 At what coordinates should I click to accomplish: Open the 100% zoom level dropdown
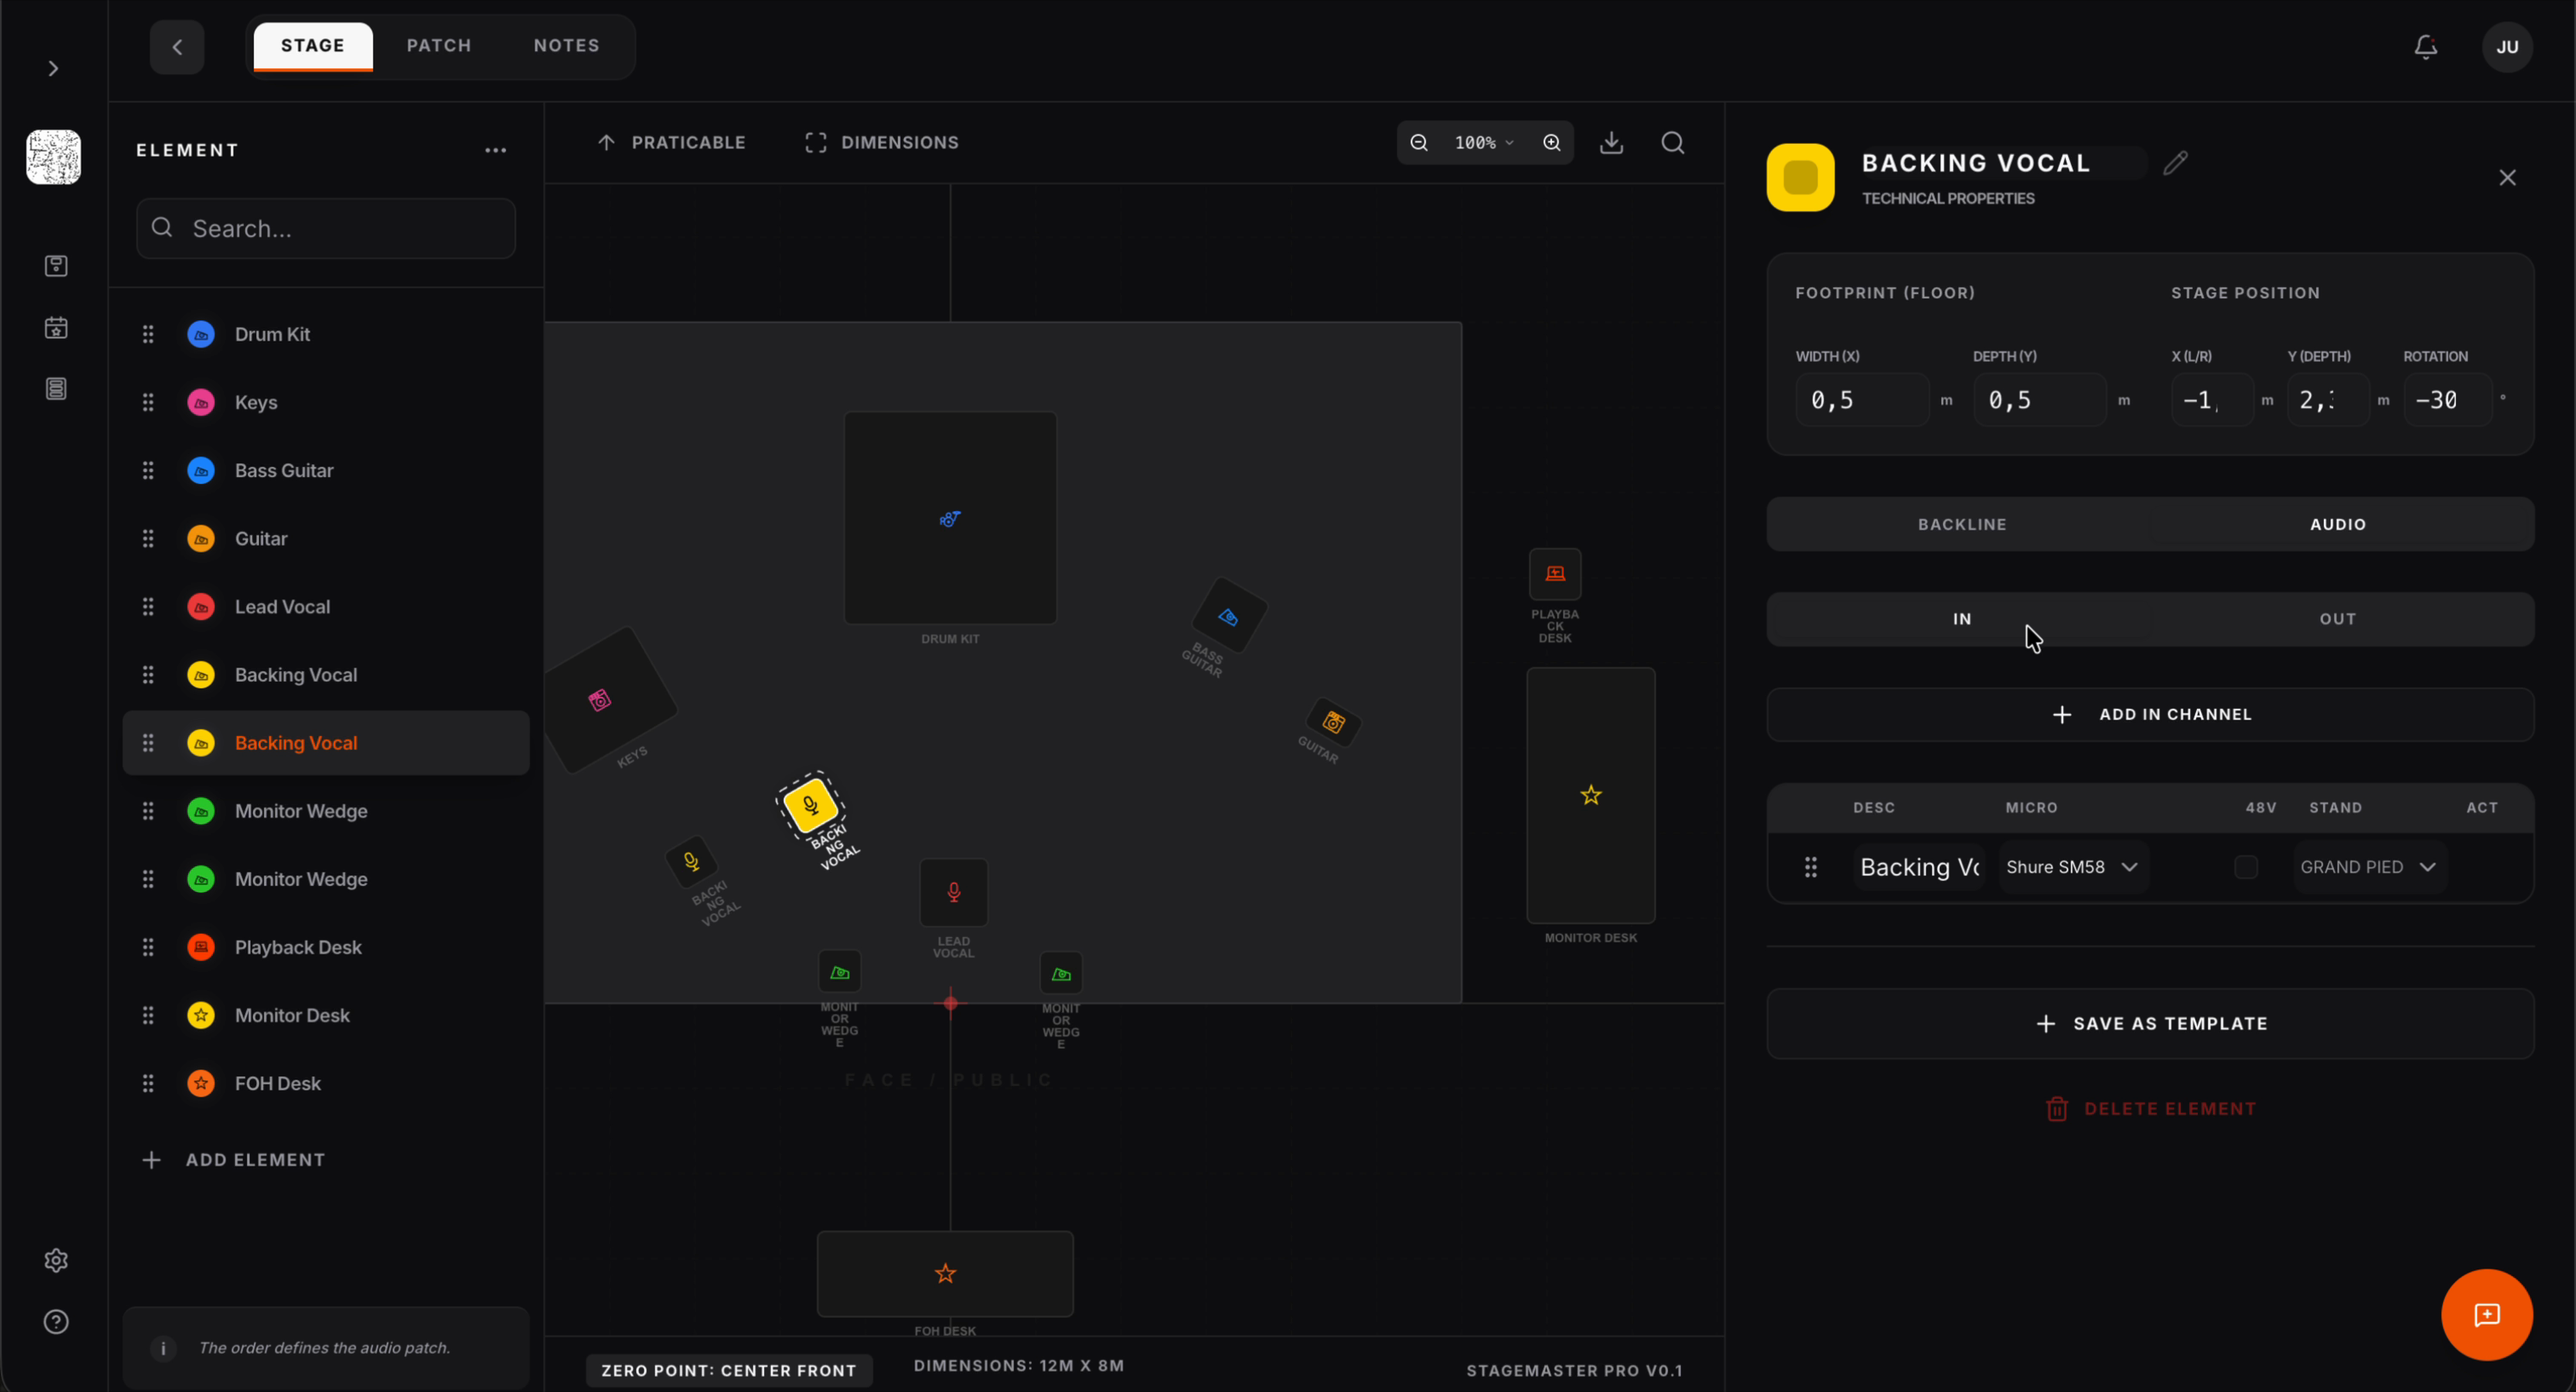[x=1484, y=143]
